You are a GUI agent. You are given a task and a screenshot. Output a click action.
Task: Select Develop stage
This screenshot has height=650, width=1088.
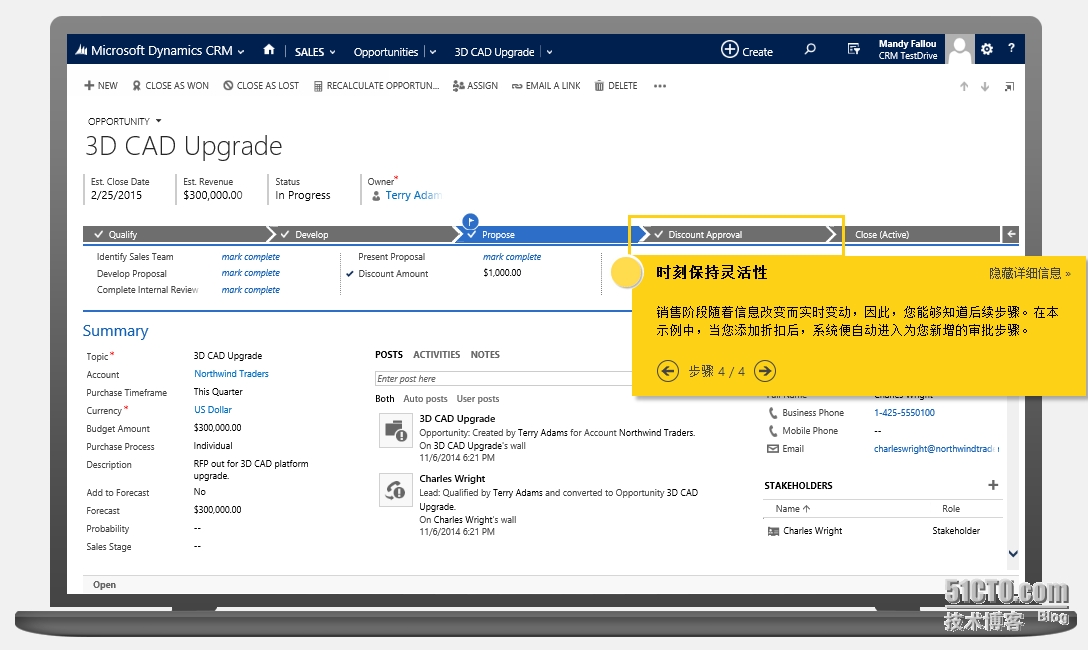[365, 234]
